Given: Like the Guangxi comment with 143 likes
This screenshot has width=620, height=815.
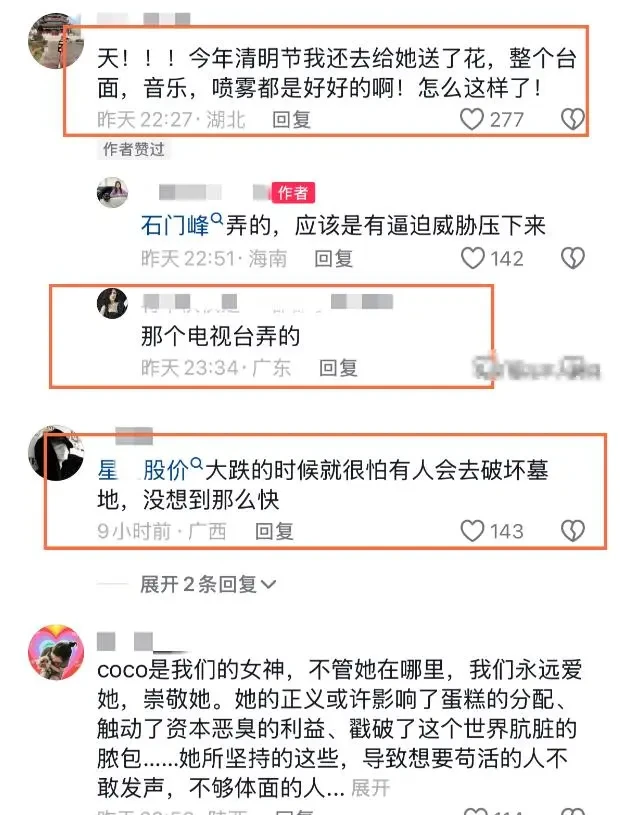Looking at the screenshot, I should (x=472, y=531).
